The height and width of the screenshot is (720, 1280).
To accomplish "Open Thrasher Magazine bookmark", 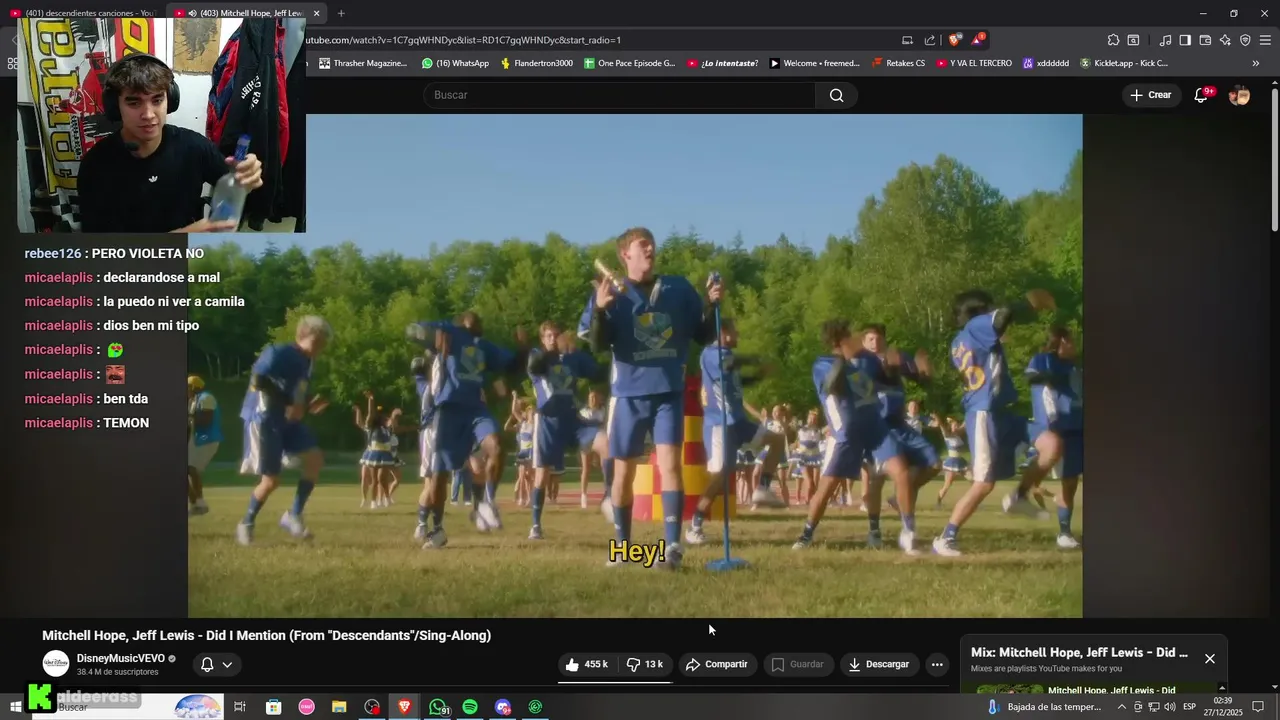I will coord(363,63).
